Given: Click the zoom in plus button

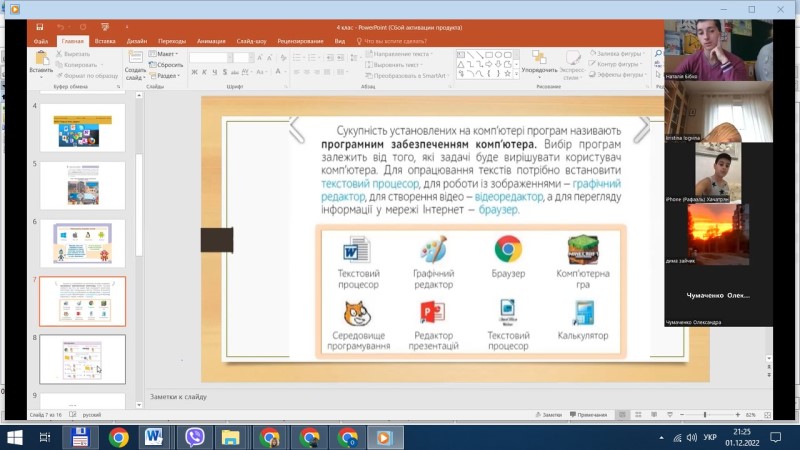Looking at the screenshot, I should [738, 415].
